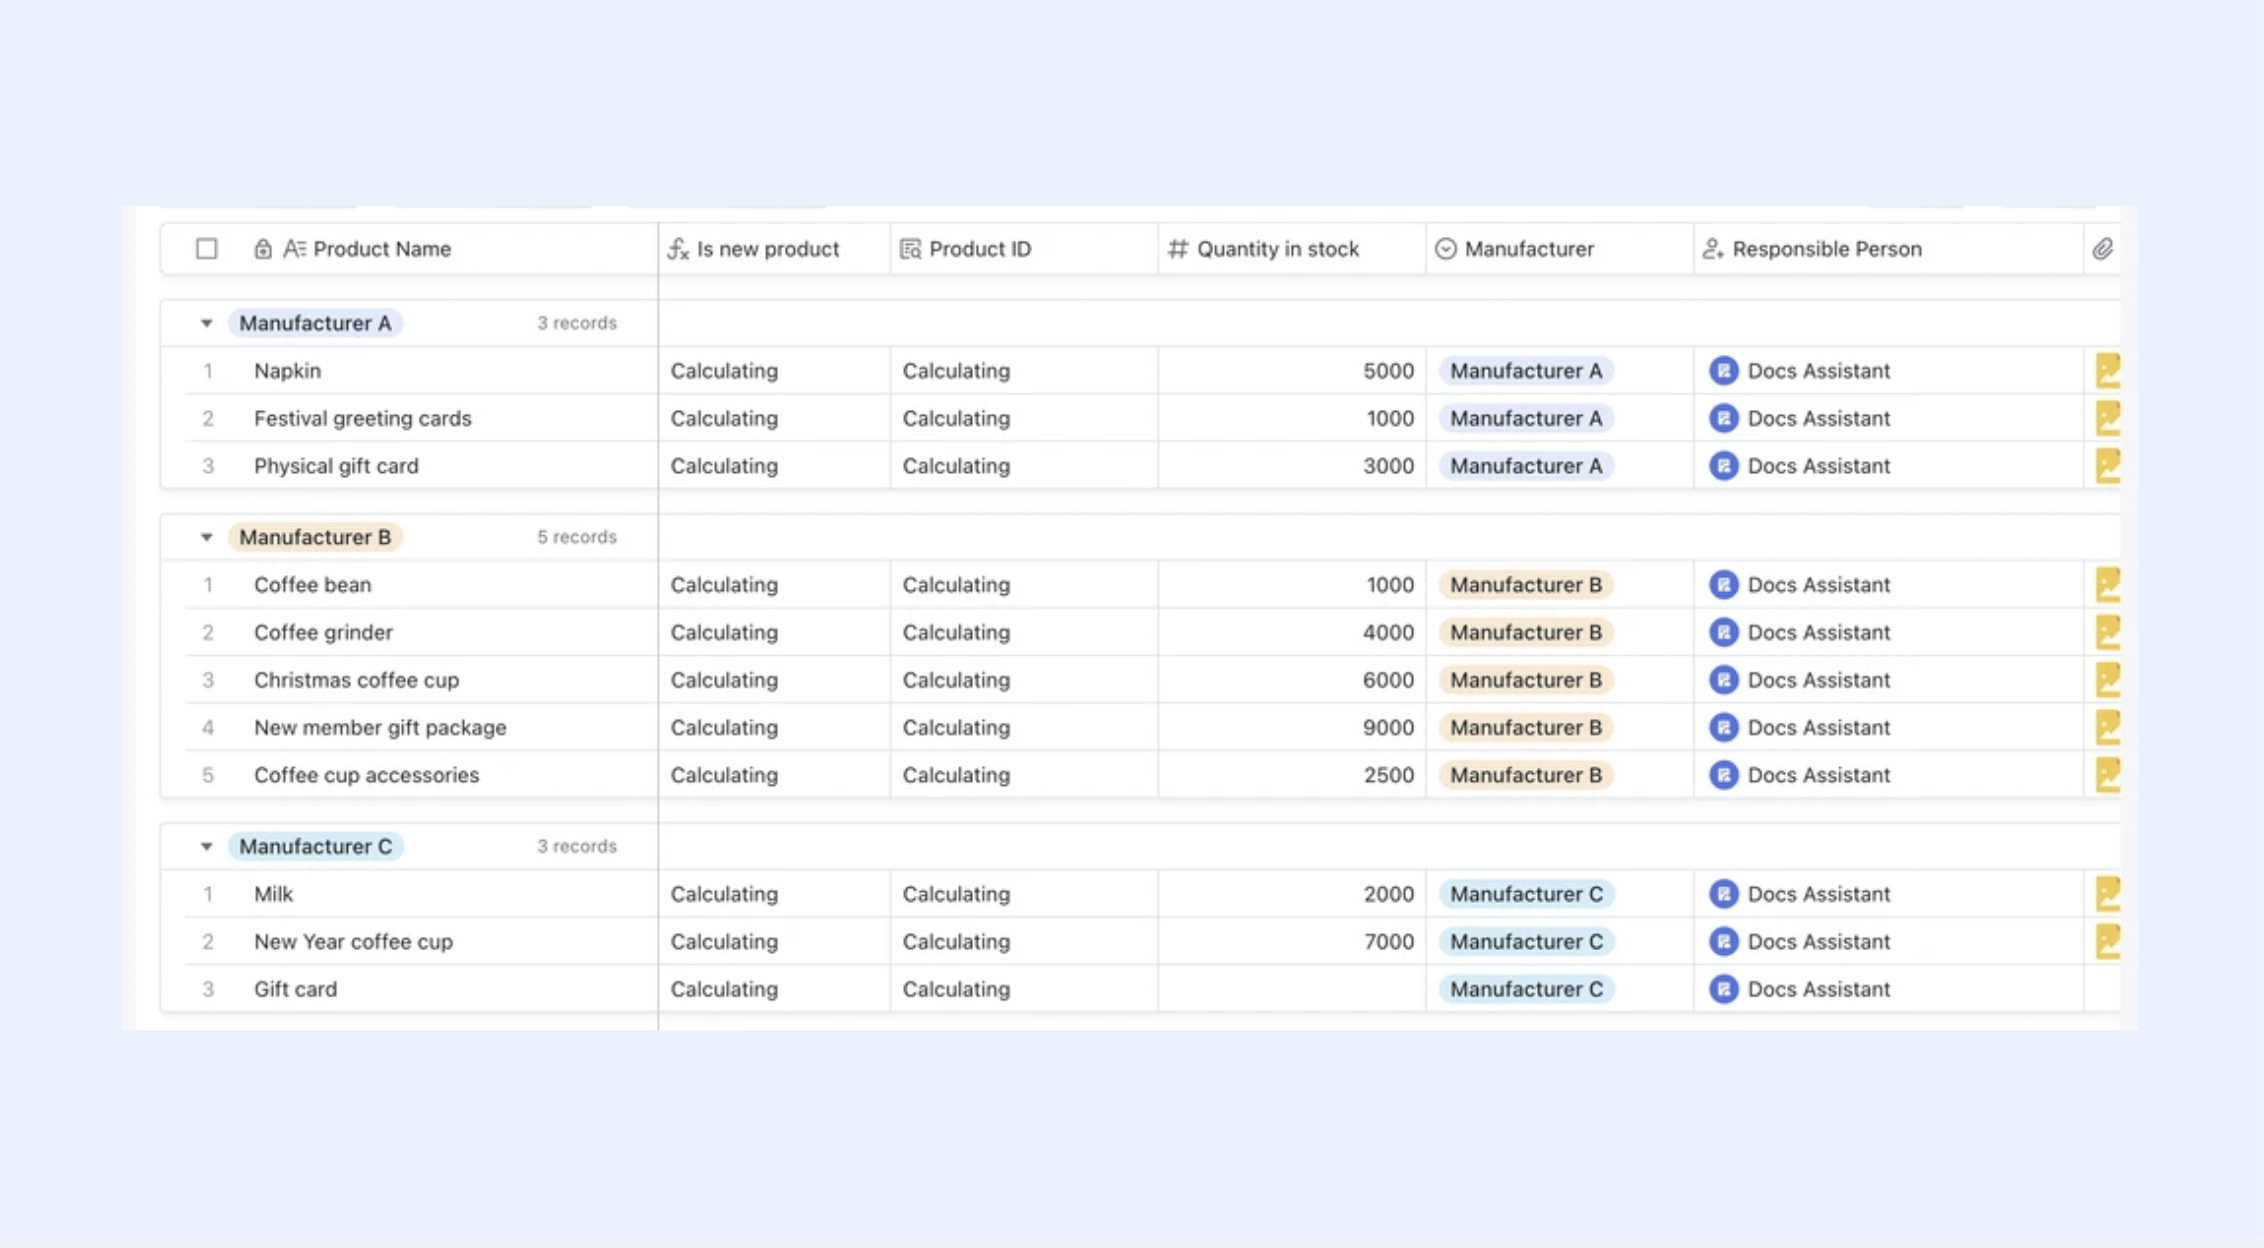Viewport: 2264px width, 1248px height.
Task: Click the Manufacturer C tag in Milk row
Action: pyautogui.click(x=1527, y=894)
